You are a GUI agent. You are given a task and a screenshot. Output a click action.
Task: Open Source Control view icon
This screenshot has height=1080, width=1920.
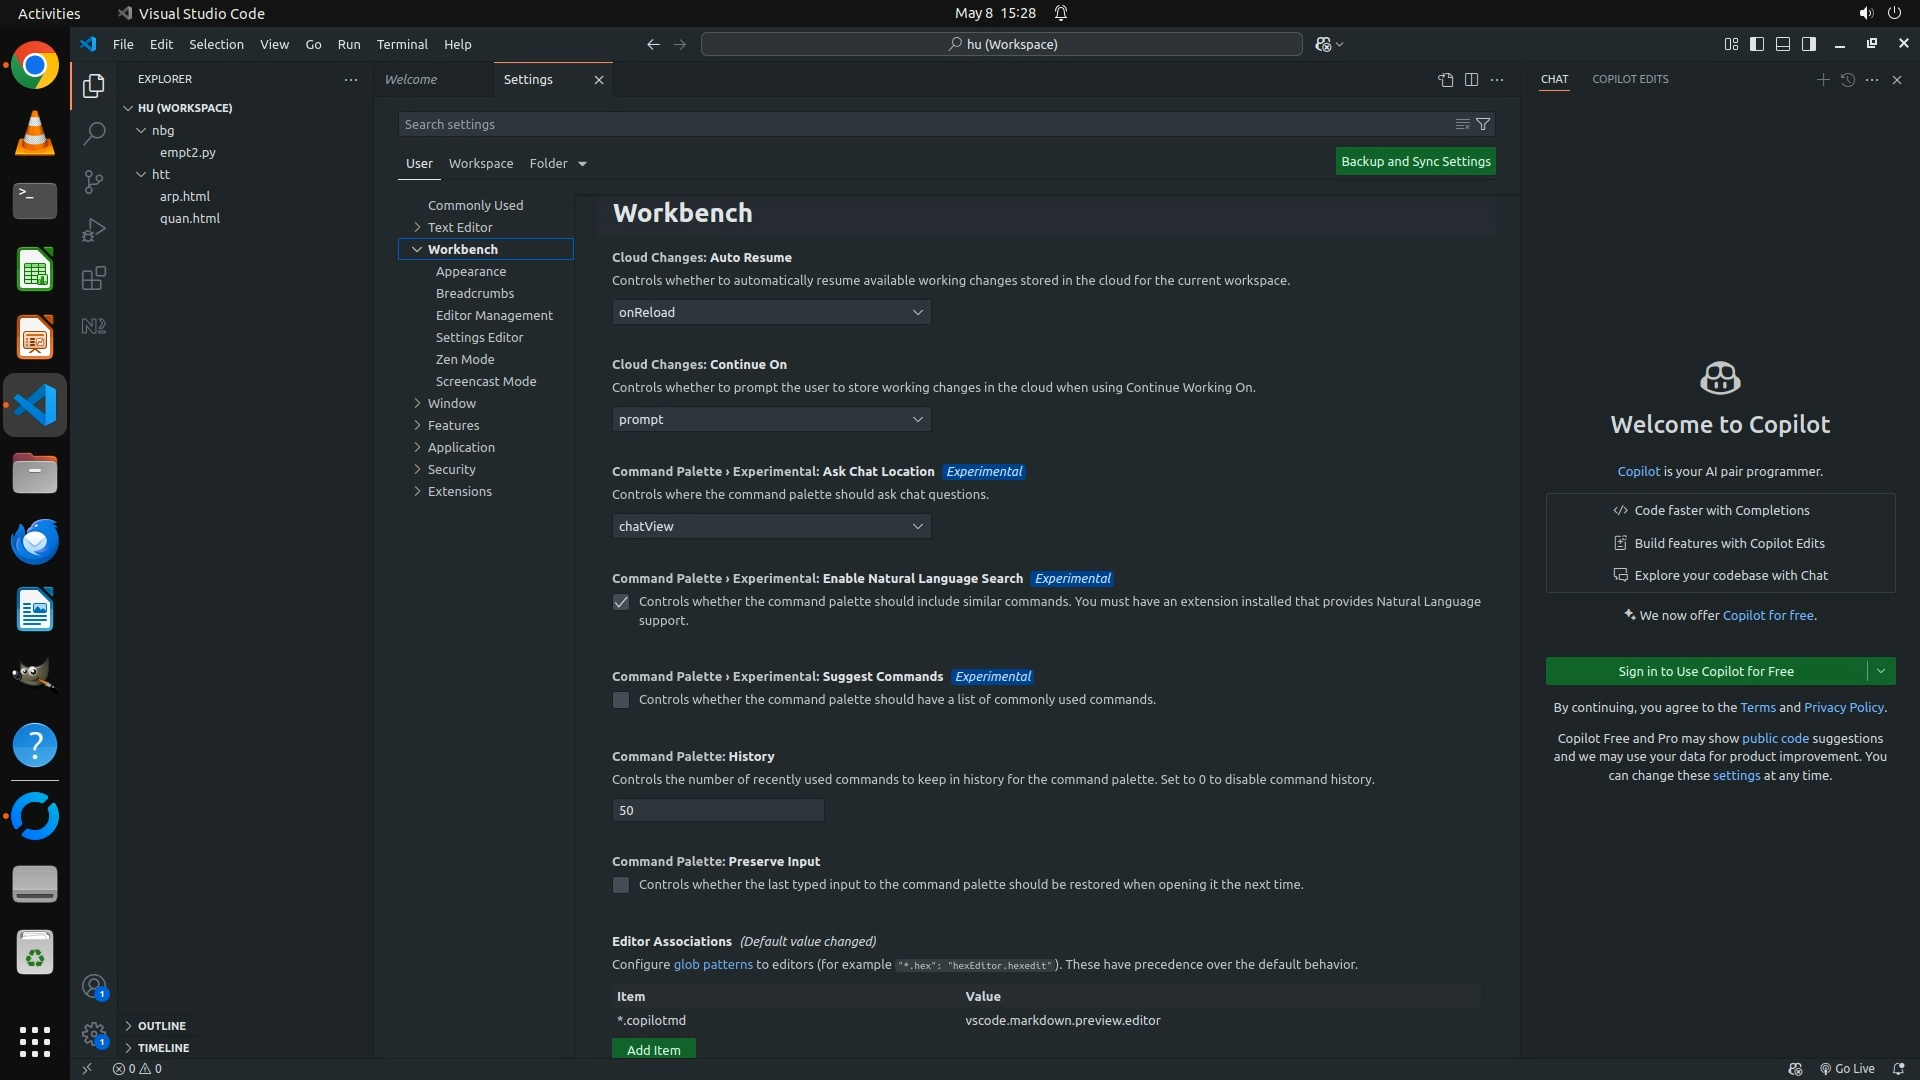(x=94, y=181)
